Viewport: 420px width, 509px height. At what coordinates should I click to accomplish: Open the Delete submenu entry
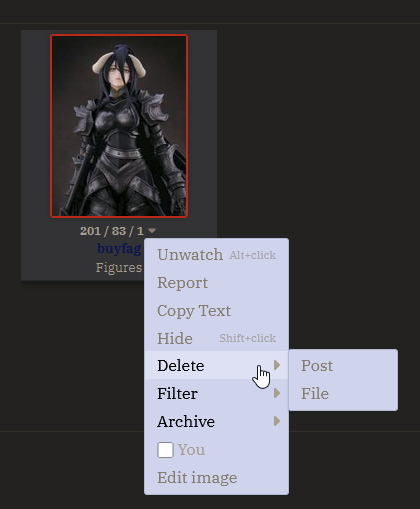[216, 365]
